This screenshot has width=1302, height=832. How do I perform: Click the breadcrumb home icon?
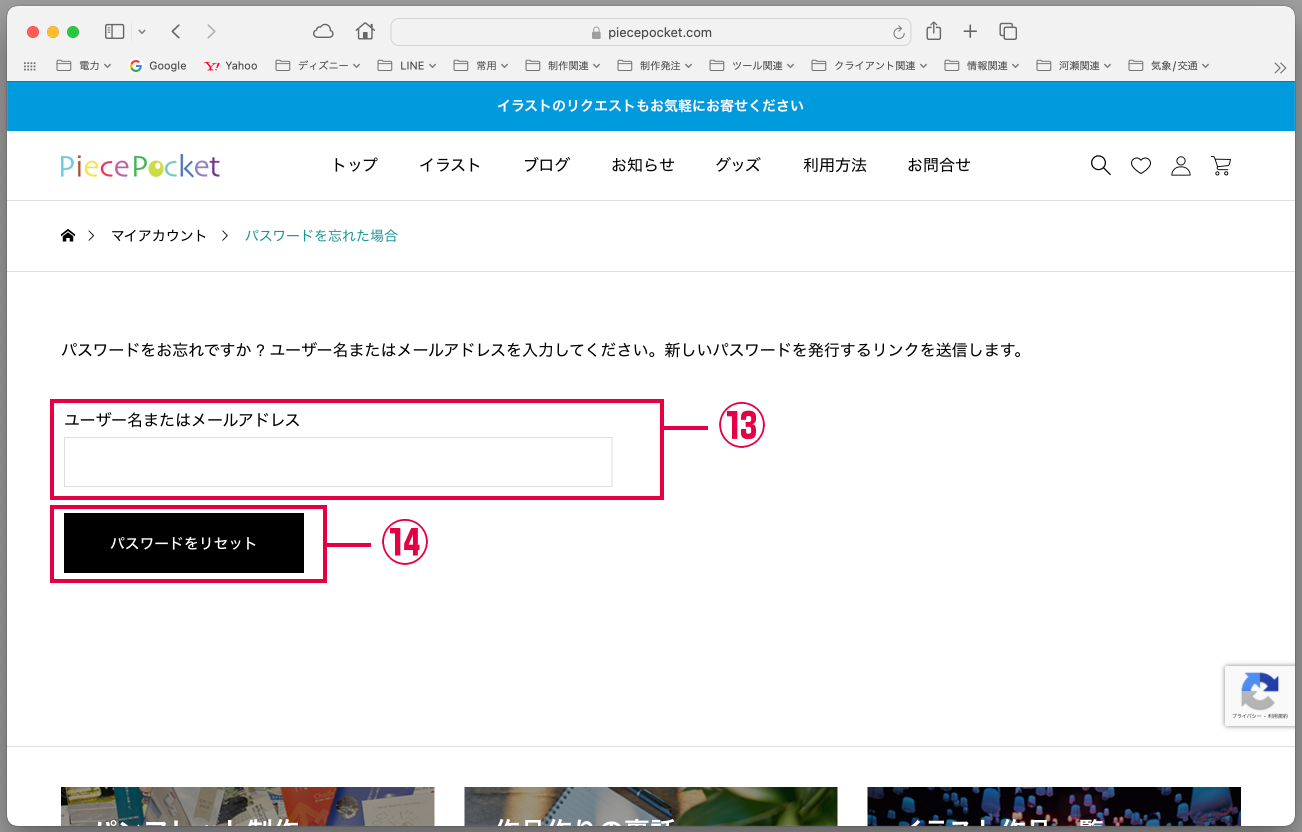pos(68,236)
